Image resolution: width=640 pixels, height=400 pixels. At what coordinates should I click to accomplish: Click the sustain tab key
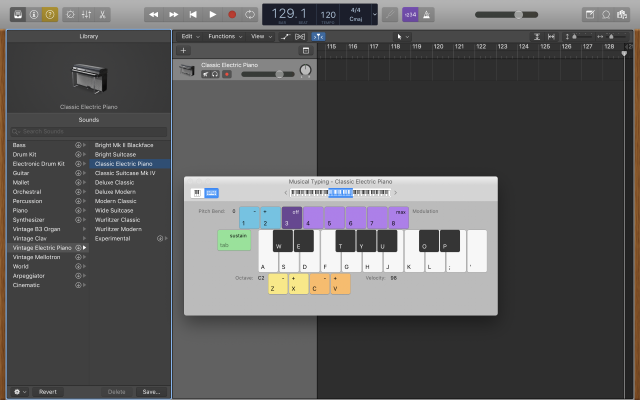click(x=234, y=240)
